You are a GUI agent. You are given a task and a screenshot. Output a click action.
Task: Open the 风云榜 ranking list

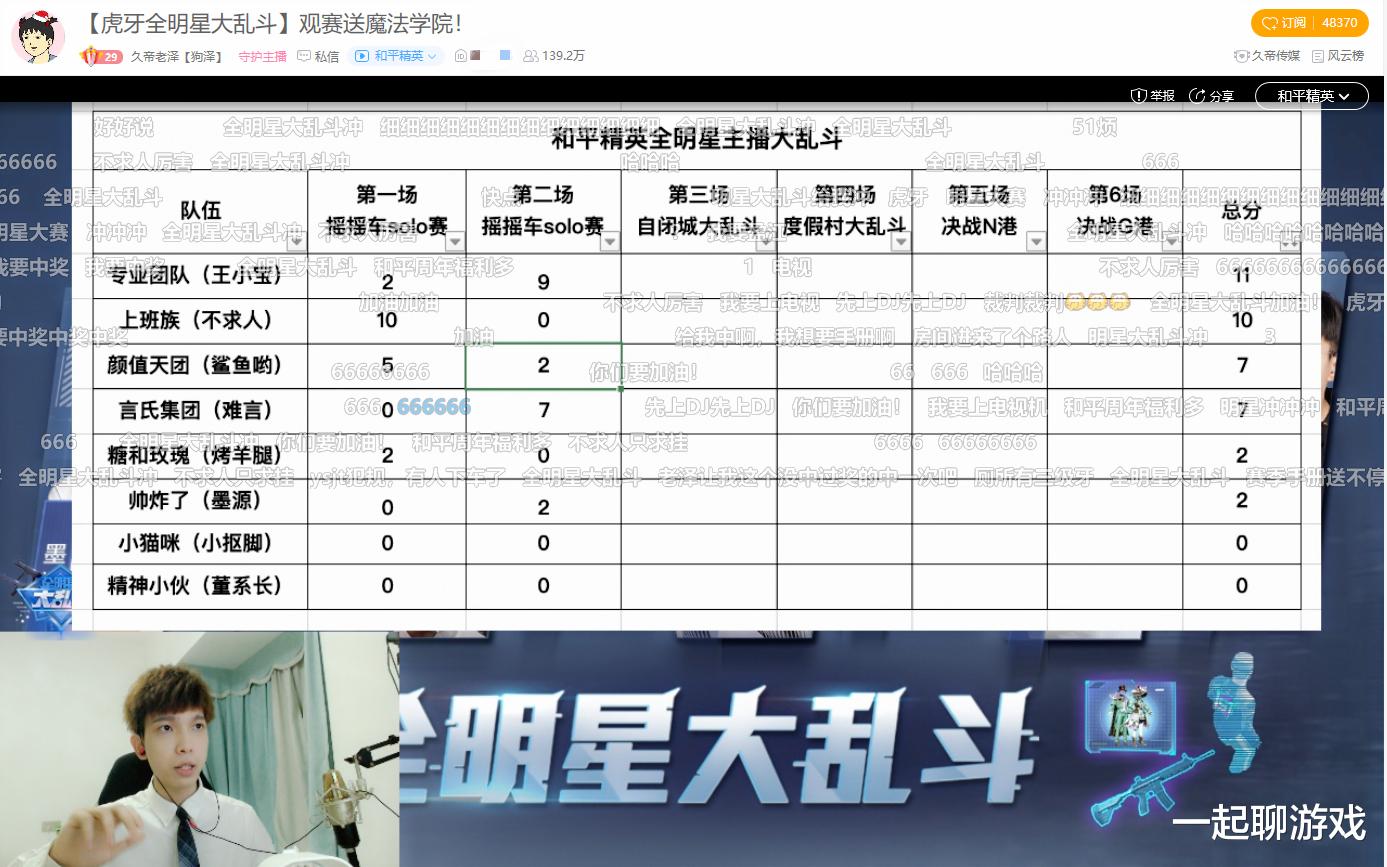click(1338, 56)
